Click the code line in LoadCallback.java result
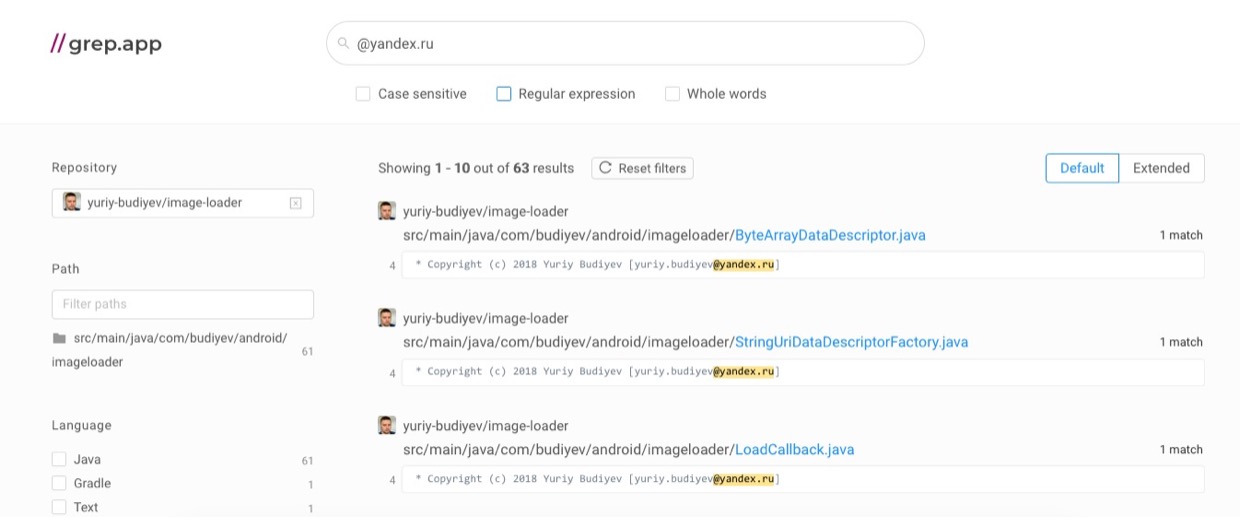The height and width of the screenshot is (517, 1240). [803, 479]
